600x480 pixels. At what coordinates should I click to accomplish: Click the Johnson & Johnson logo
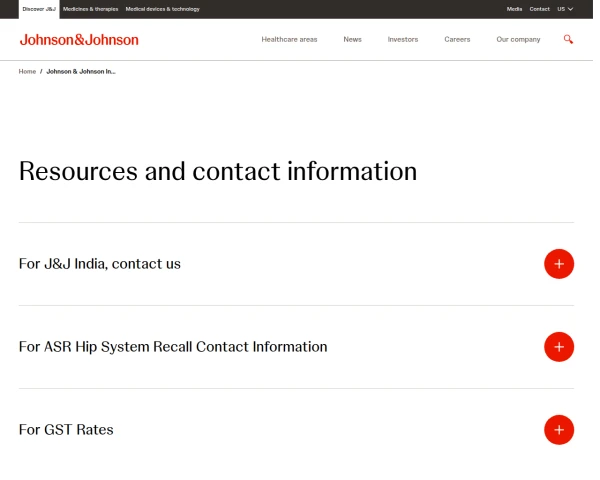pos(79,40)
